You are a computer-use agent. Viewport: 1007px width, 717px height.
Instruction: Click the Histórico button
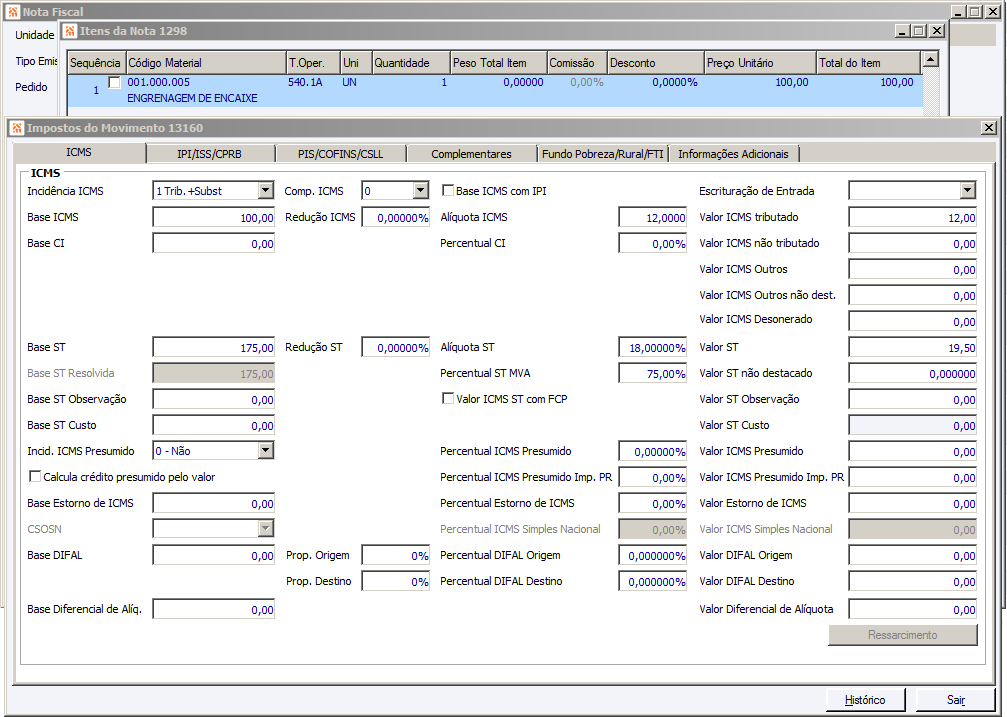pos(865,699)
